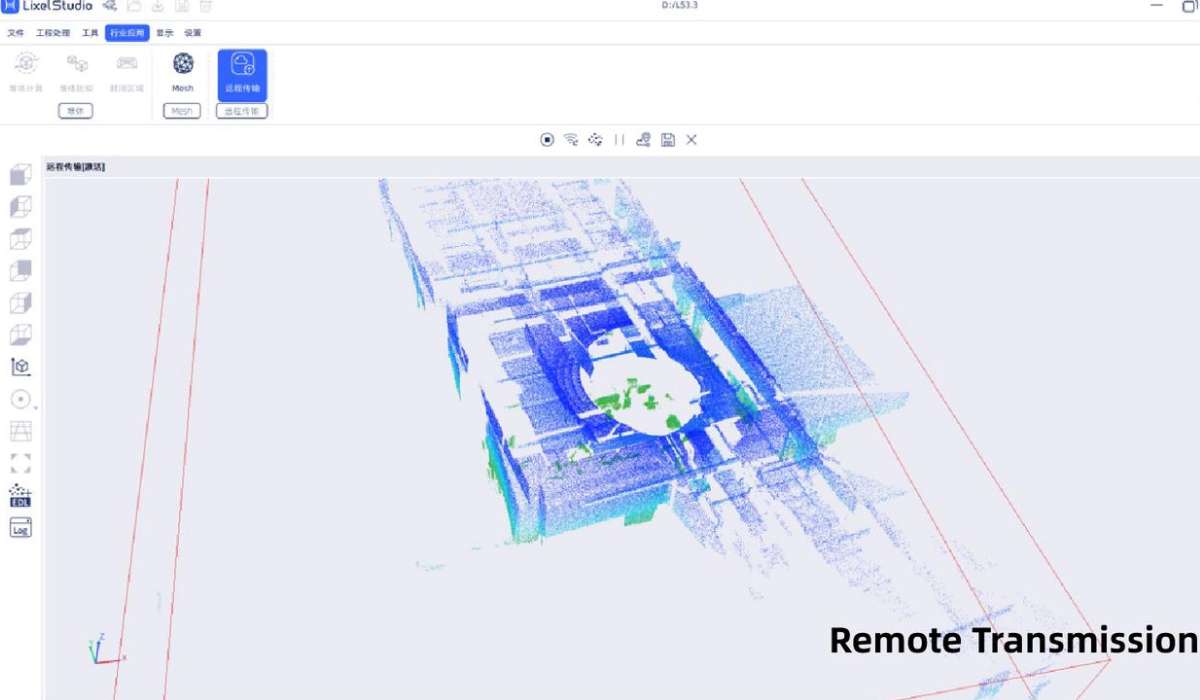
Task: Click the Wi-Fi signal icon in floating toolbar
Action: tap(572, 140)
